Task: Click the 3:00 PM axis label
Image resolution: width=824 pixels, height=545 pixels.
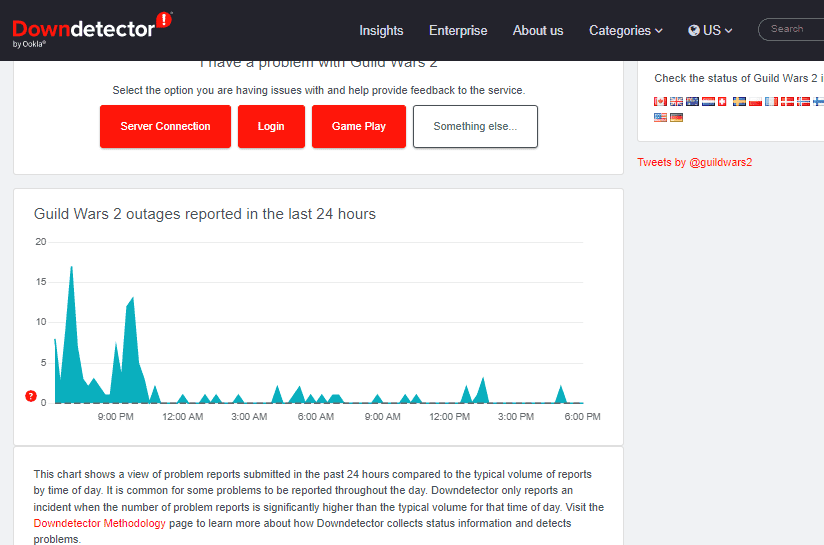Action: 516,417
